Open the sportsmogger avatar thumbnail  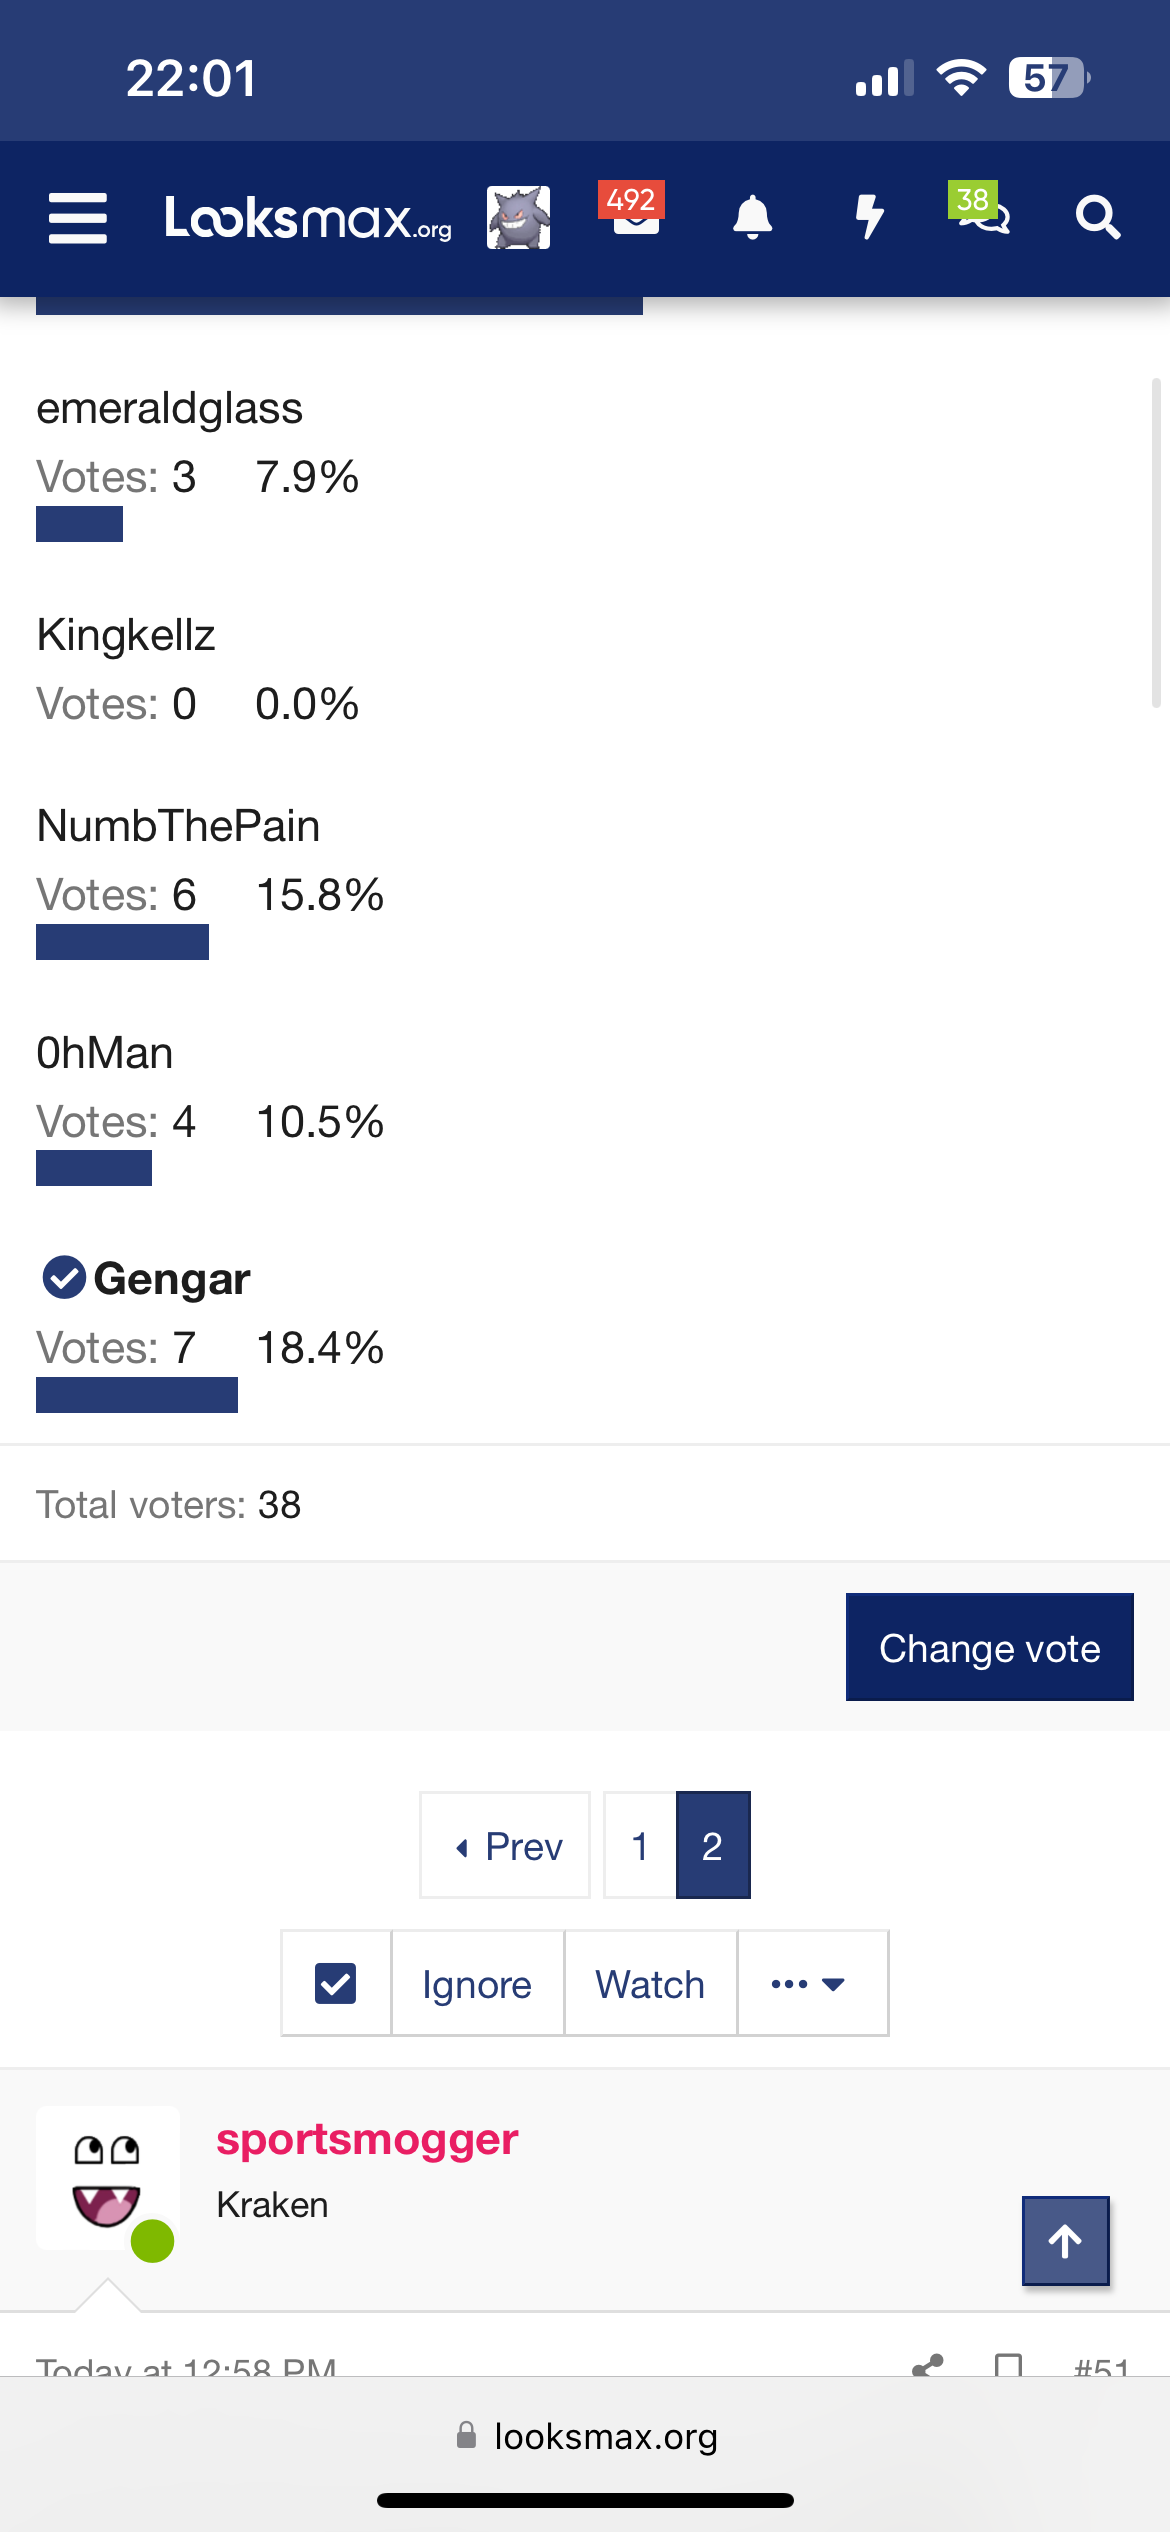coord(108,2178)
